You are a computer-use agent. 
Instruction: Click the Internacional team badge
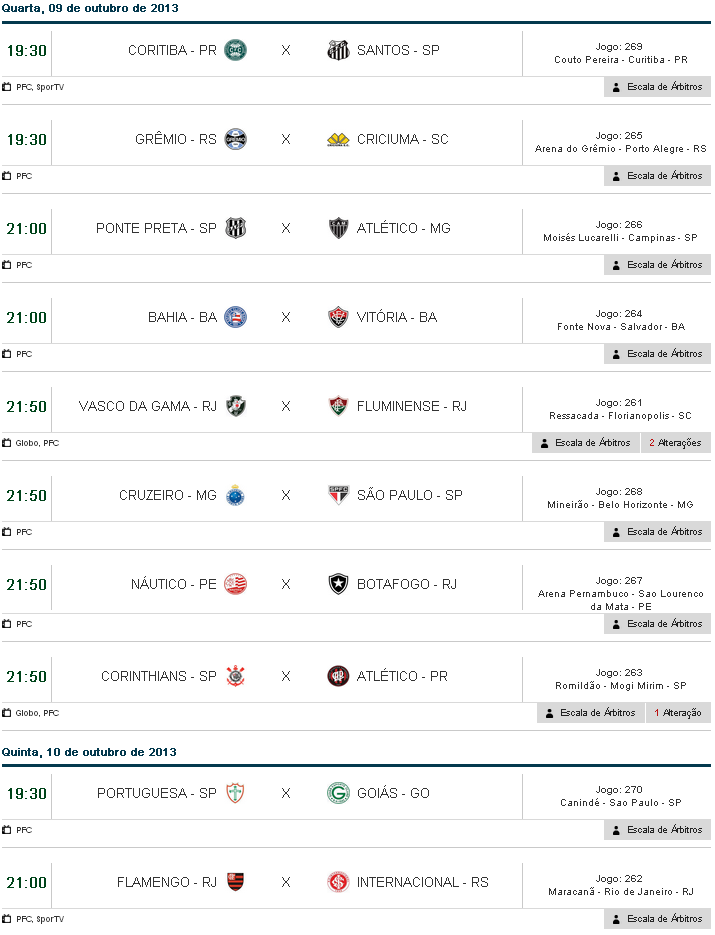click(x=339, y=882)
